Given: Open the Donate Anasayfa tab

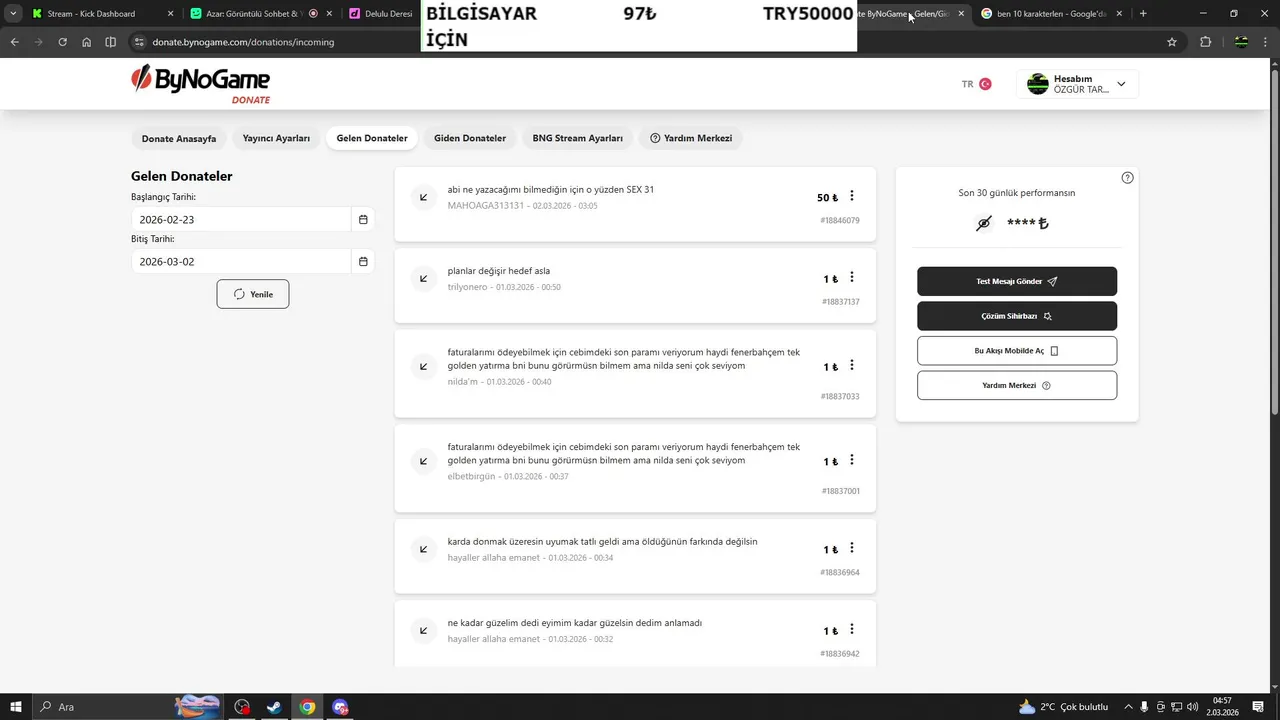Looking at the screenshot, I should coord(179,138).
